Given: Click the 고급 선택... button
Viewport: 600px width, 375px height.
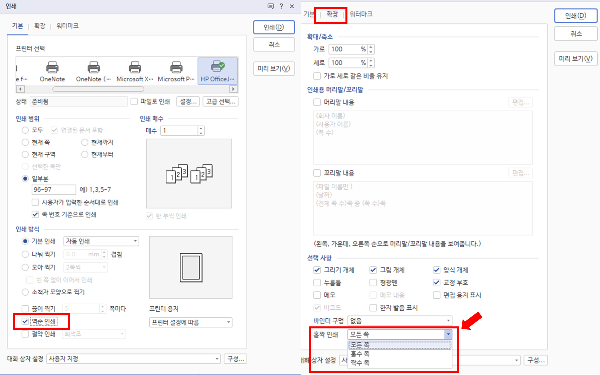Looking at the screenshot, I should tap(220, 101).
